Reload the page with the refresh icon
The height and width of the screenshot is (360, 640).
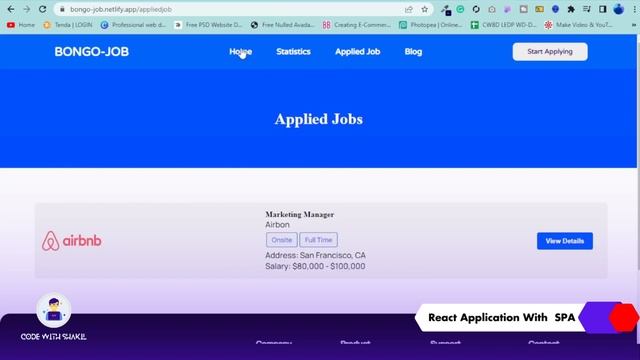tap(42, 9)
